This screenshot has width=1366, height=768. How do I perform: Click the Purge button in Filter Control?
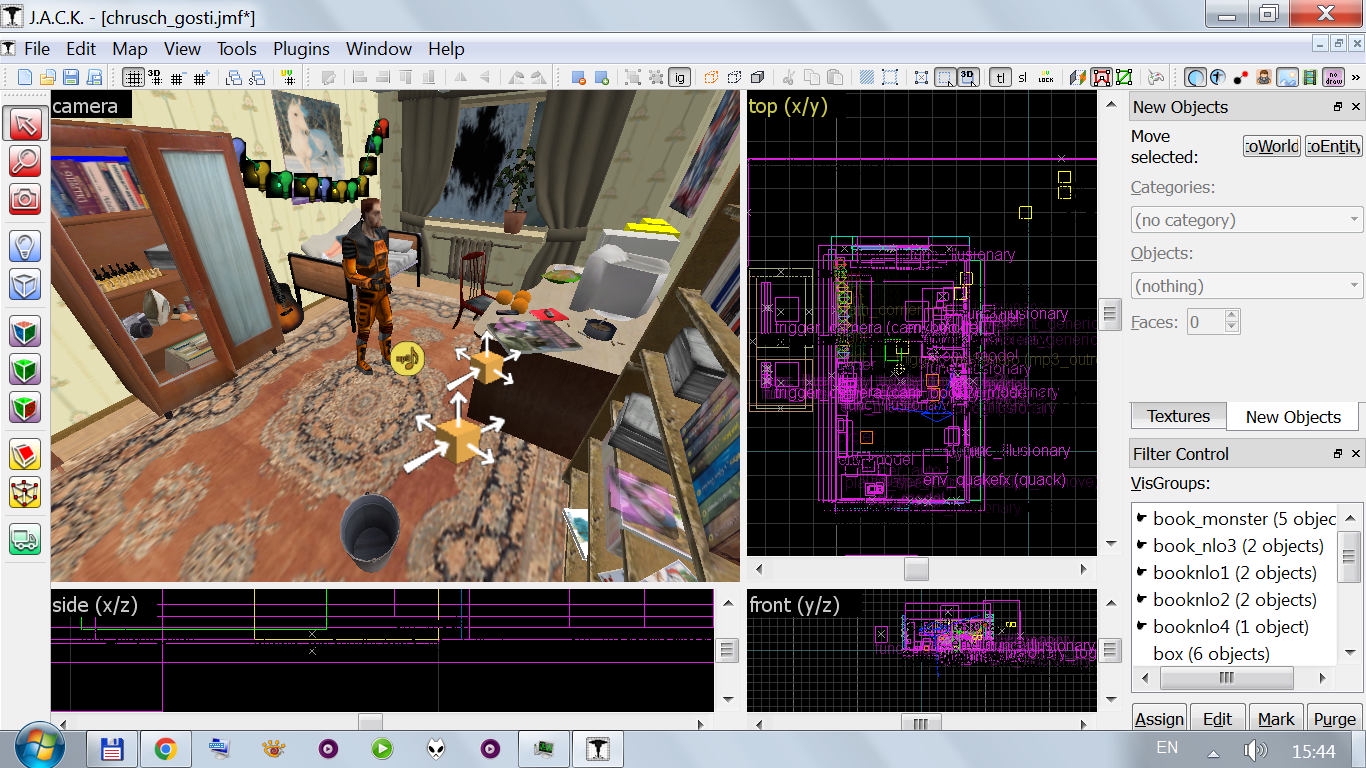point(1335,718)
